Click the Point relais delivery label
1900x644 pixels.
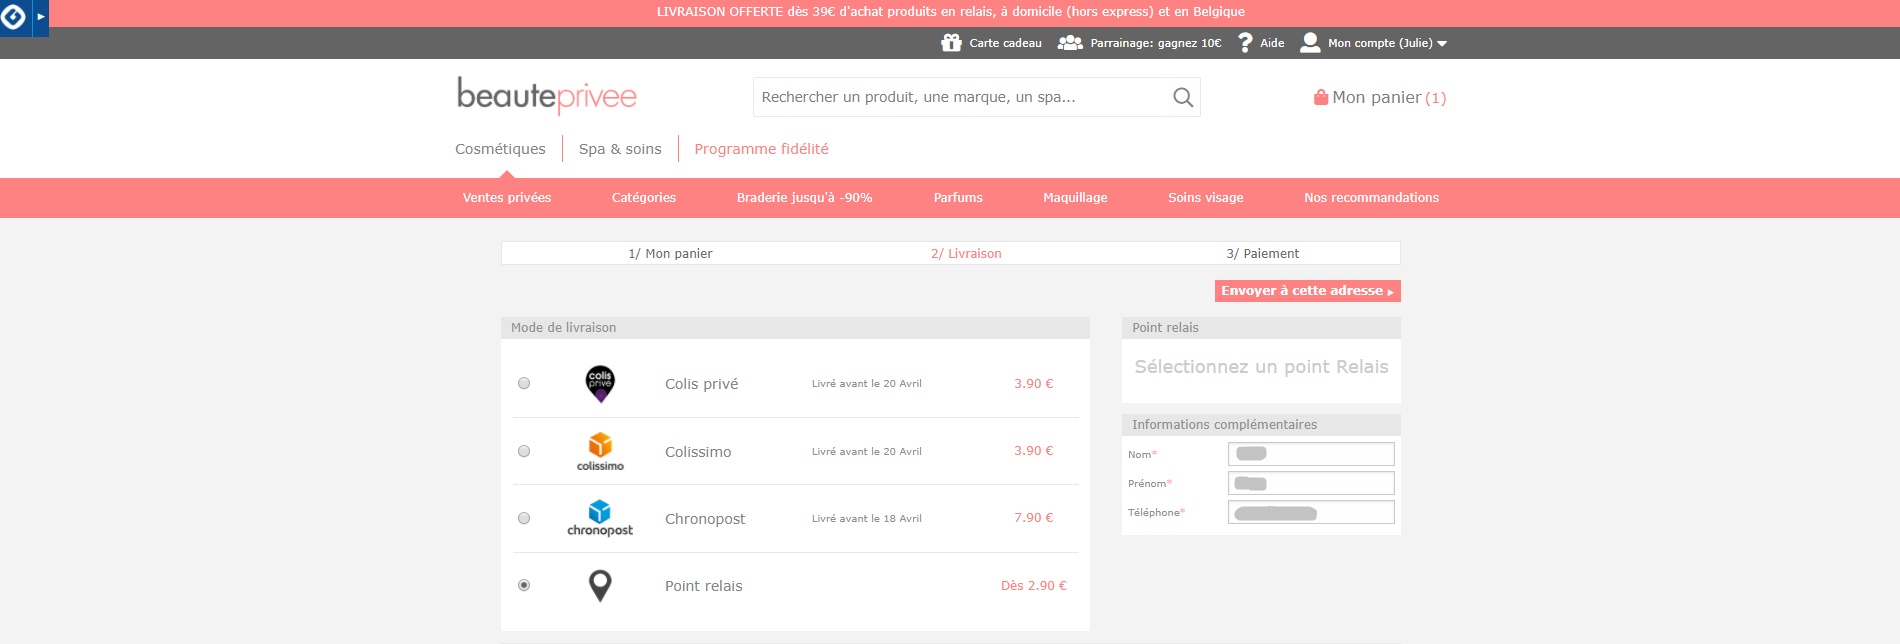[703, 586]
